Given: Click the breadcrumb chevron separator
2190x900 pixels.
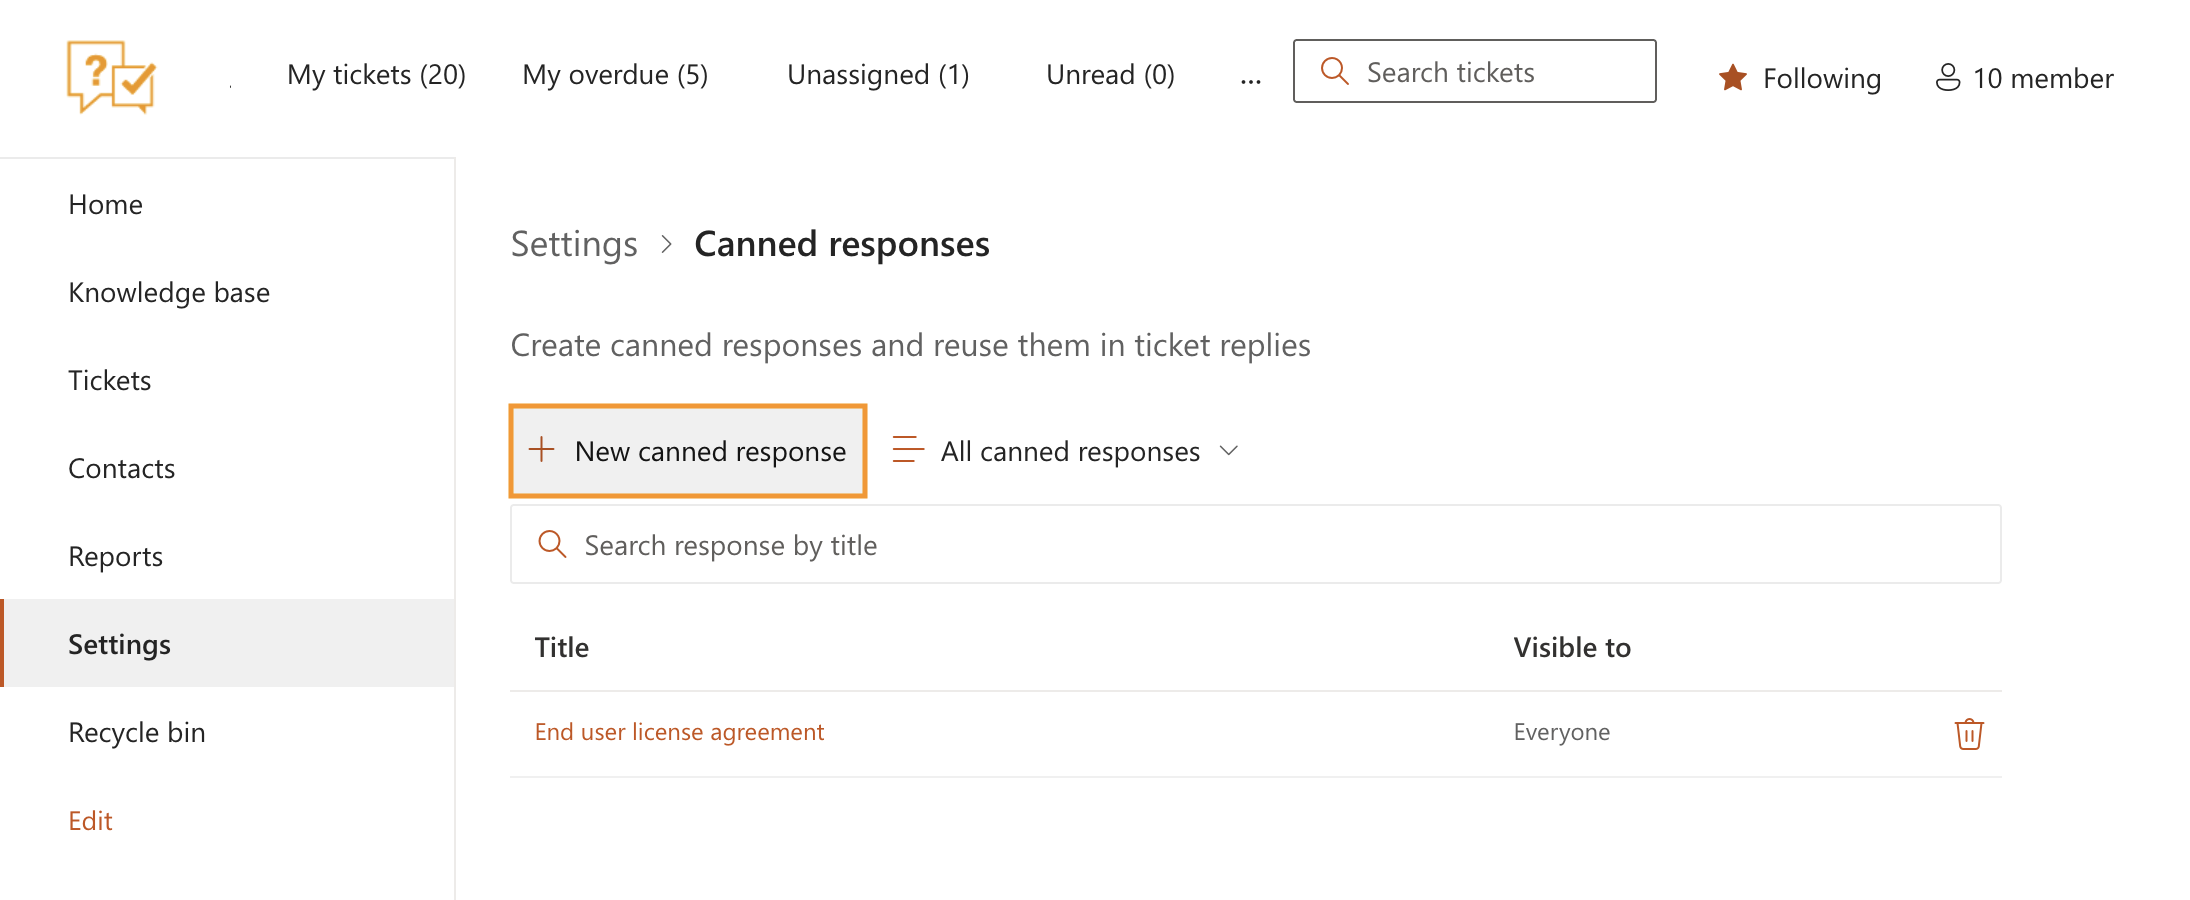Looking at the screenshot, I should pos(666,245).
